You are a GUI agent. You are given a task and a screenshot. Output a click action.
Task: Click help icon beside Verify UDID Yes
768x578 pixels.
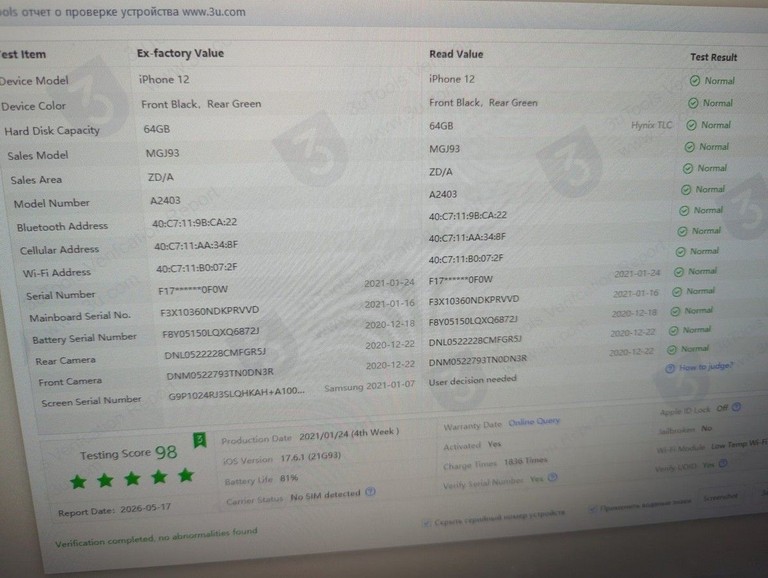(x=723, y=463)
